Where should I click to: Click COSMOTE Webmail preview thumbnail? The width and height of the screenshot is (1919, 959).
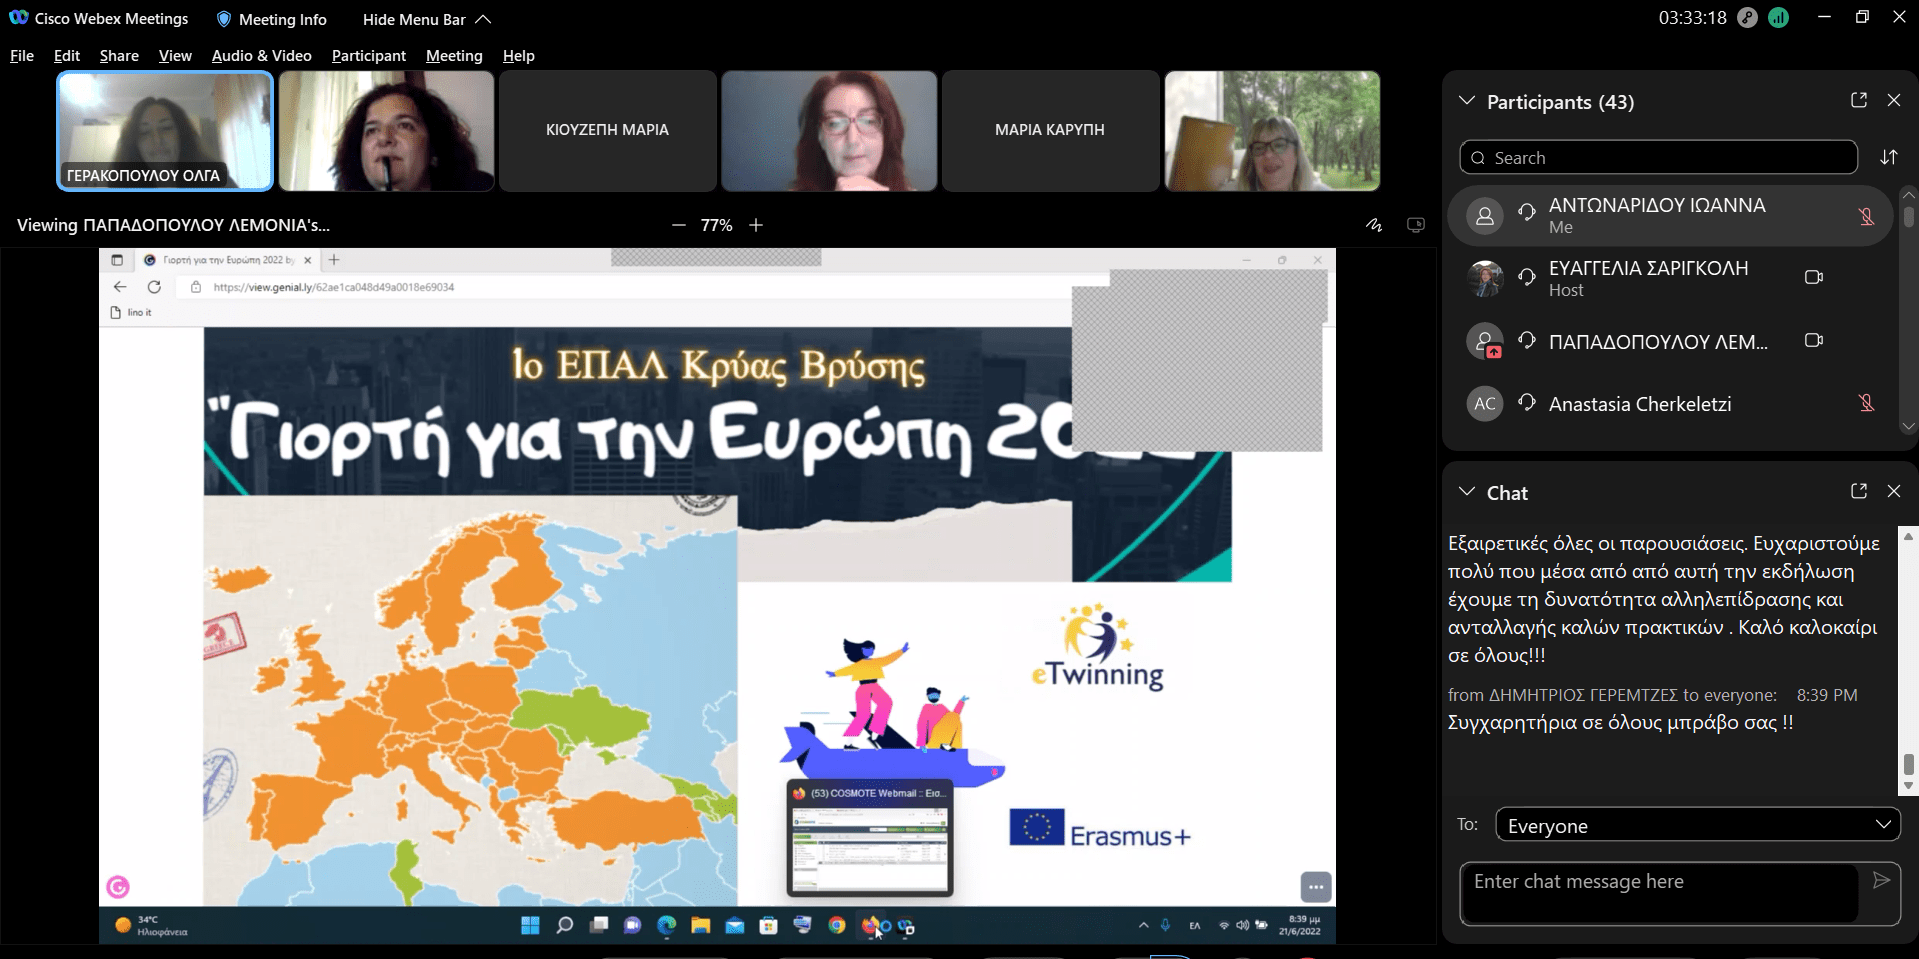click(x=870, y=838)
